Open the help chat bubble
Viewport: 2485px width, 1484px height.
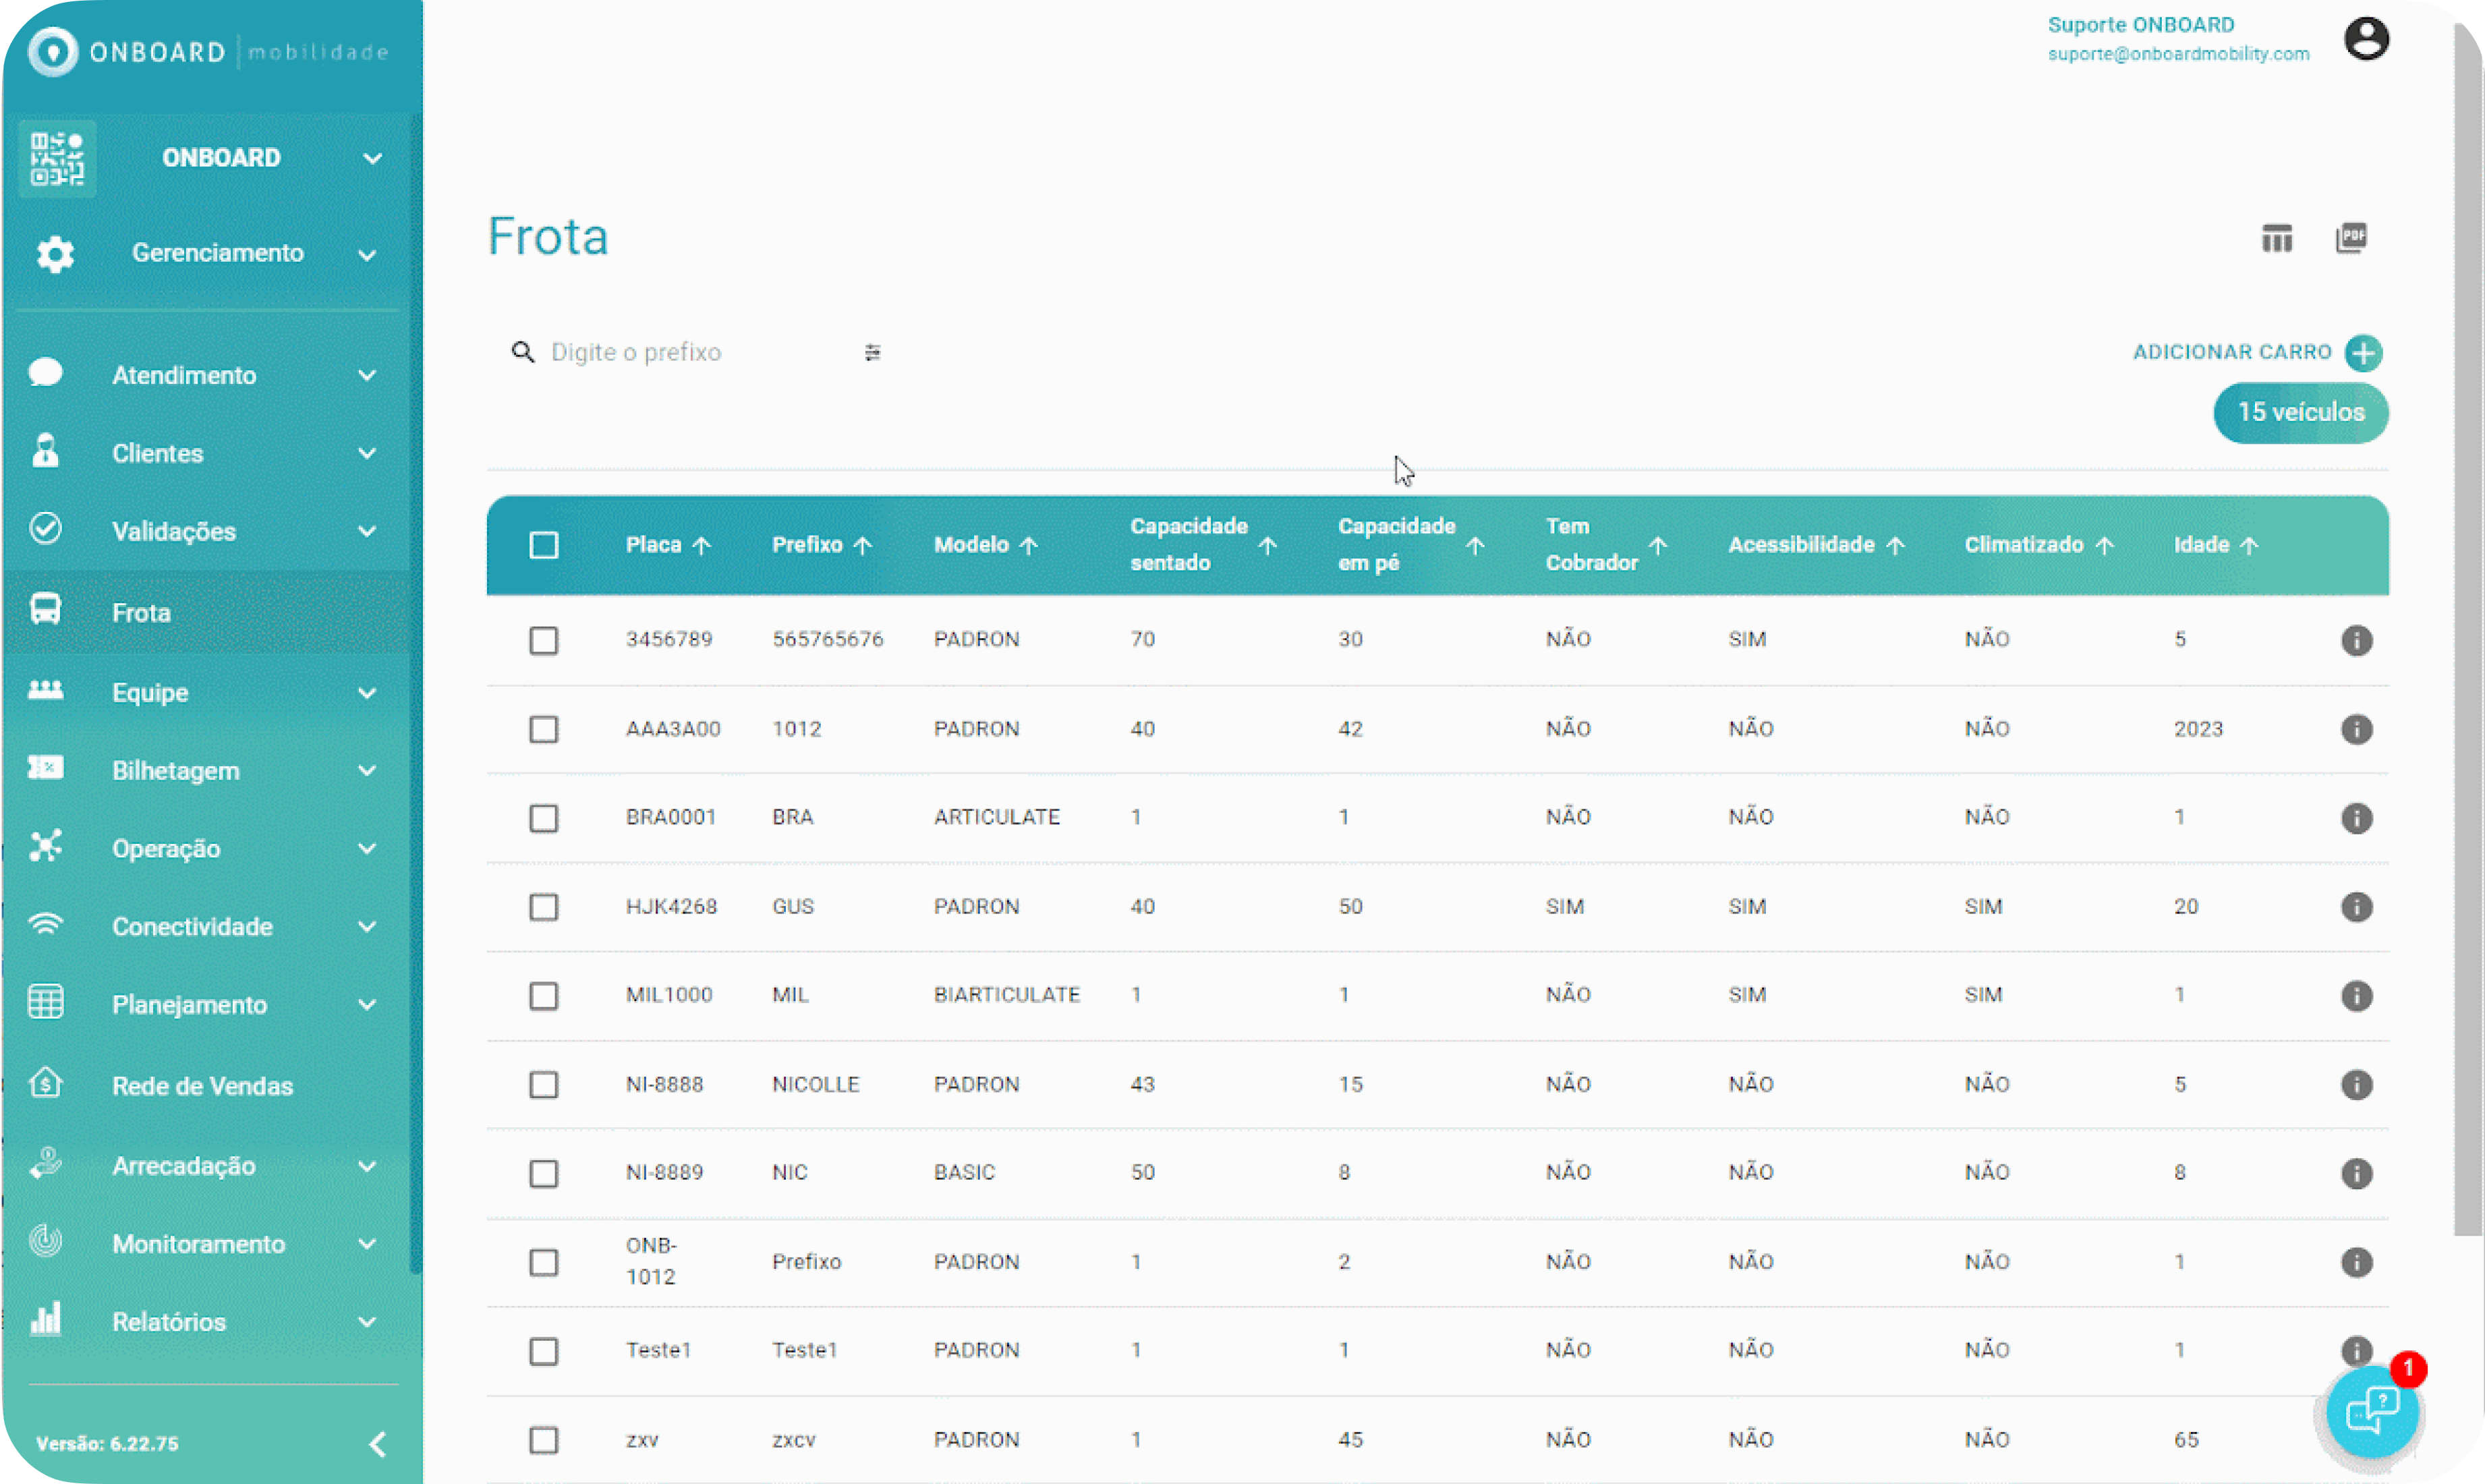click(2372, 1411)
